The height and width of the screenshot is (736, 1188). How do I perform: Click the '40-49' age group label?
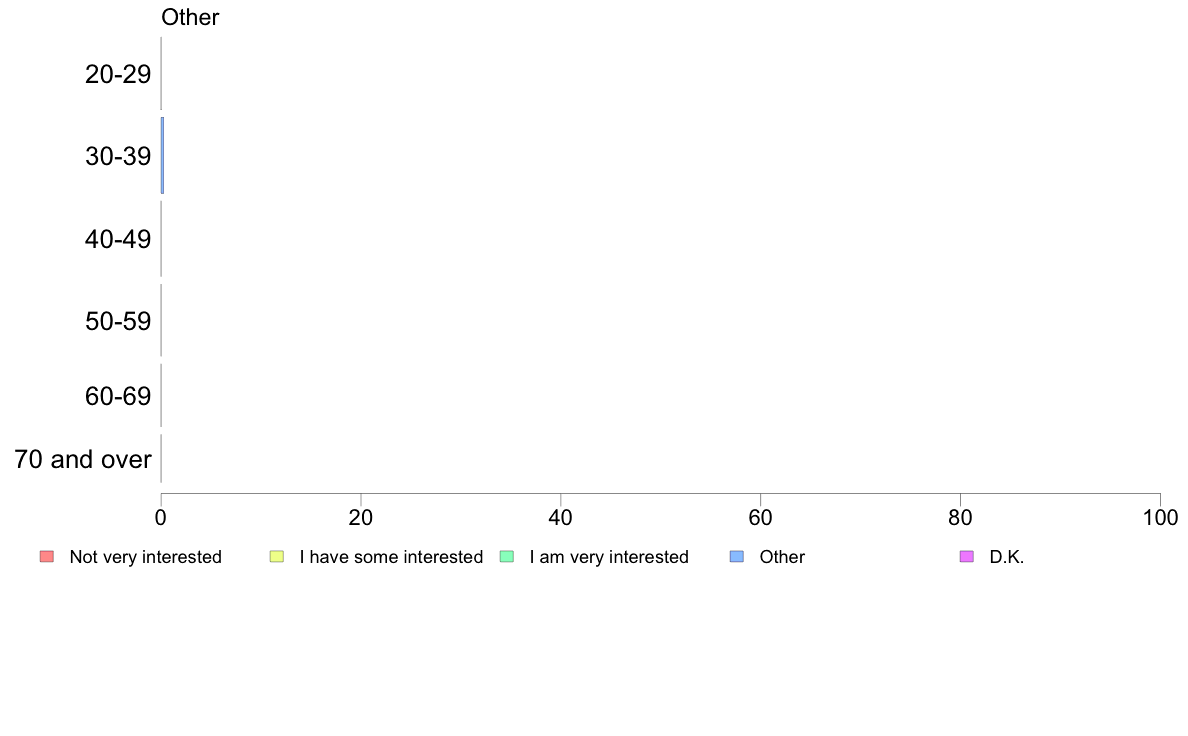(x=118, y=240)
